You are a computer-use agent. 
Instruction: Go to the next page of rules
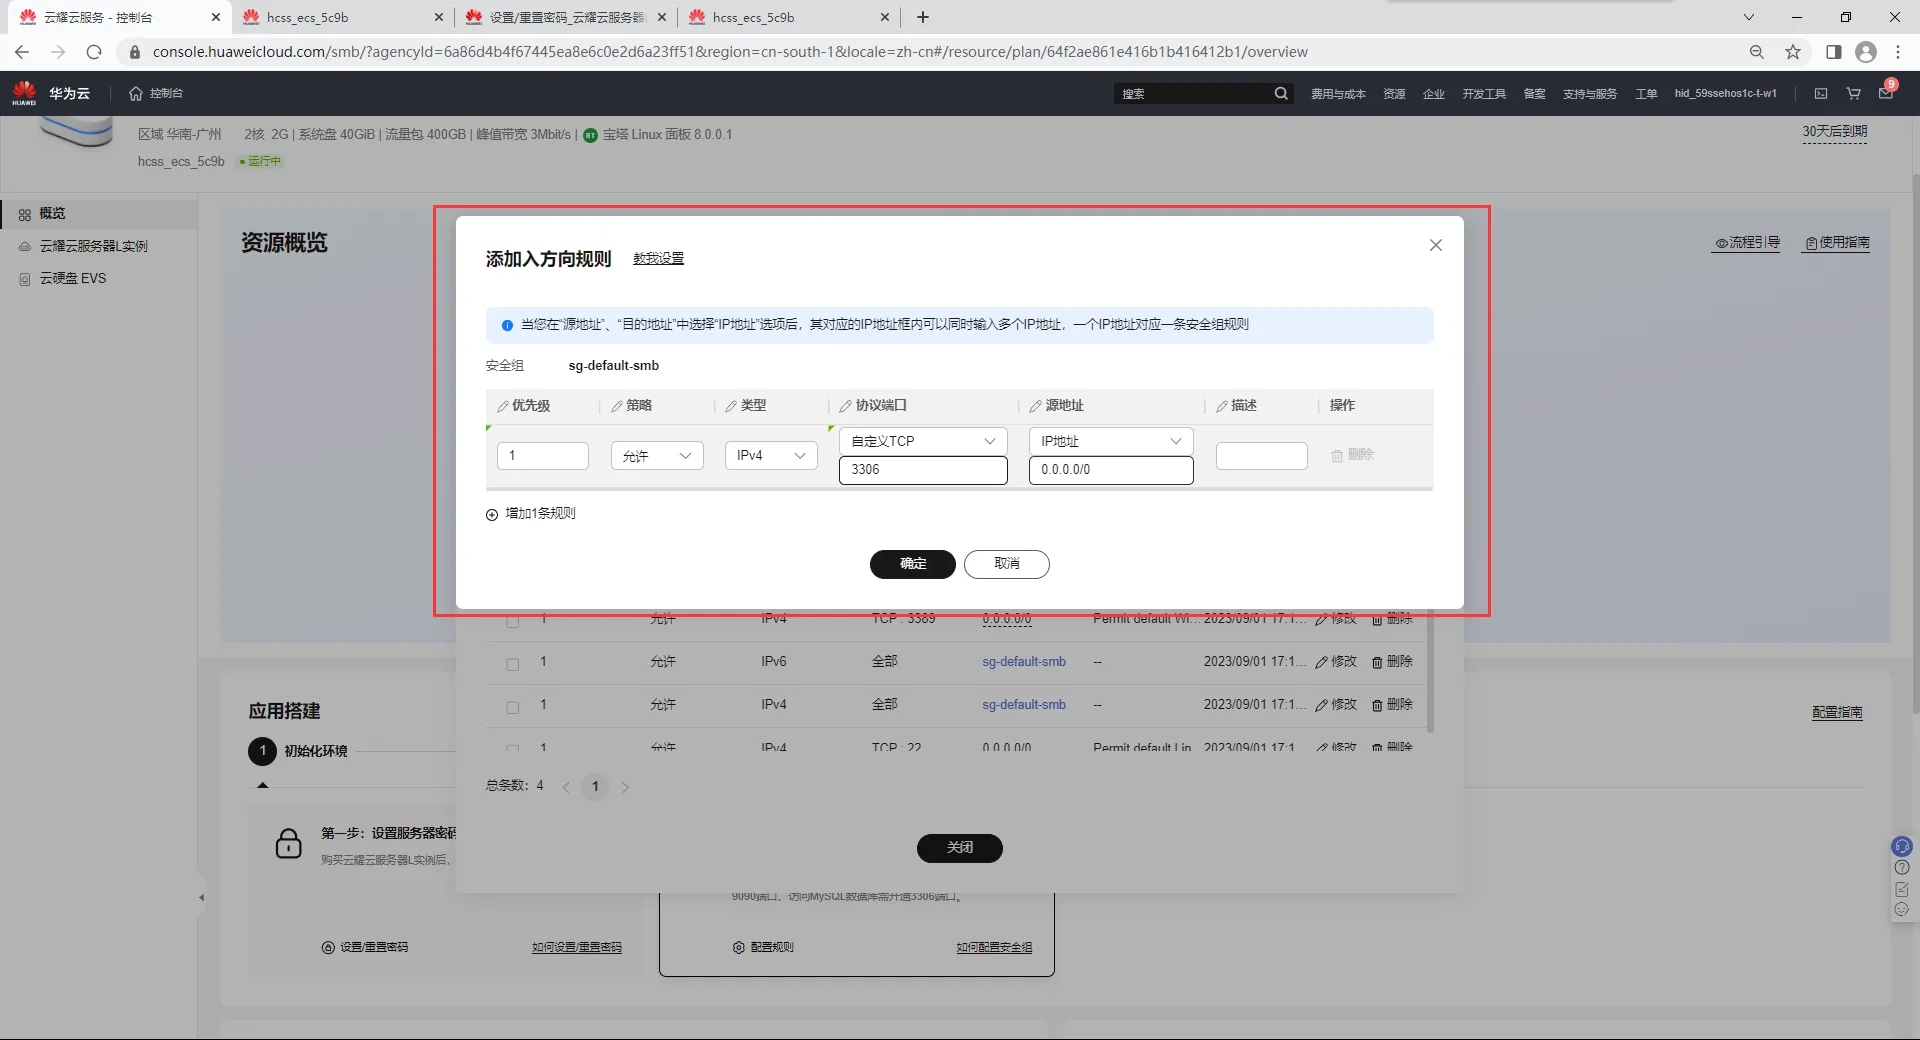pyautogui.click(x=625, y=787)
